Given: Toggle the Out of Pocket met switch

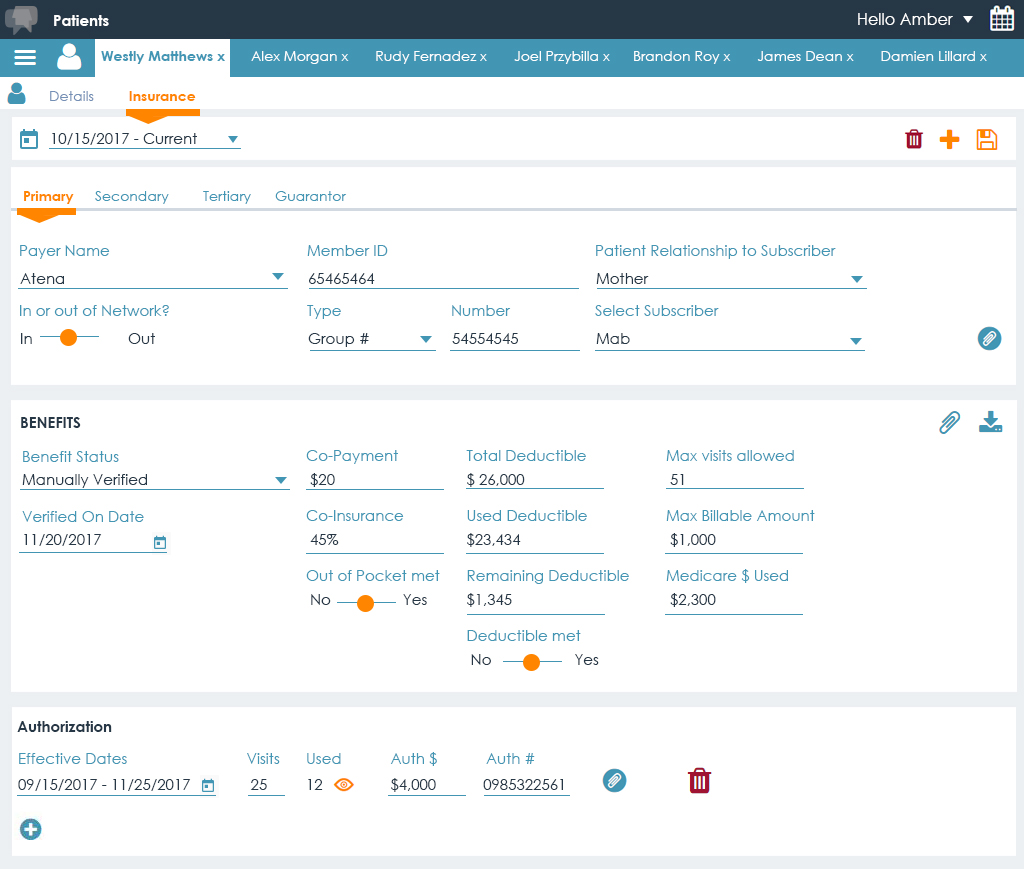Looking at the screenshot, I should point(365,602).
